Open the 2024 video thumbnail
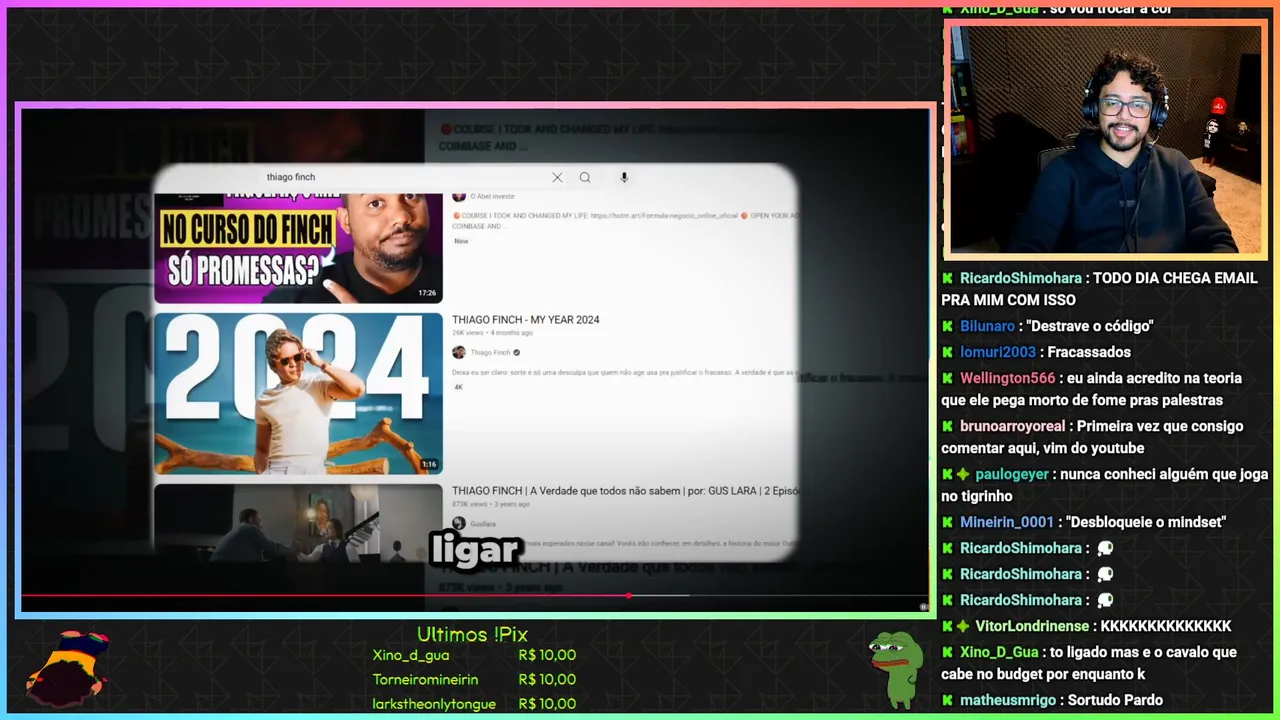This screenshot has width=1280, height=720. click(x=298, y=393)
